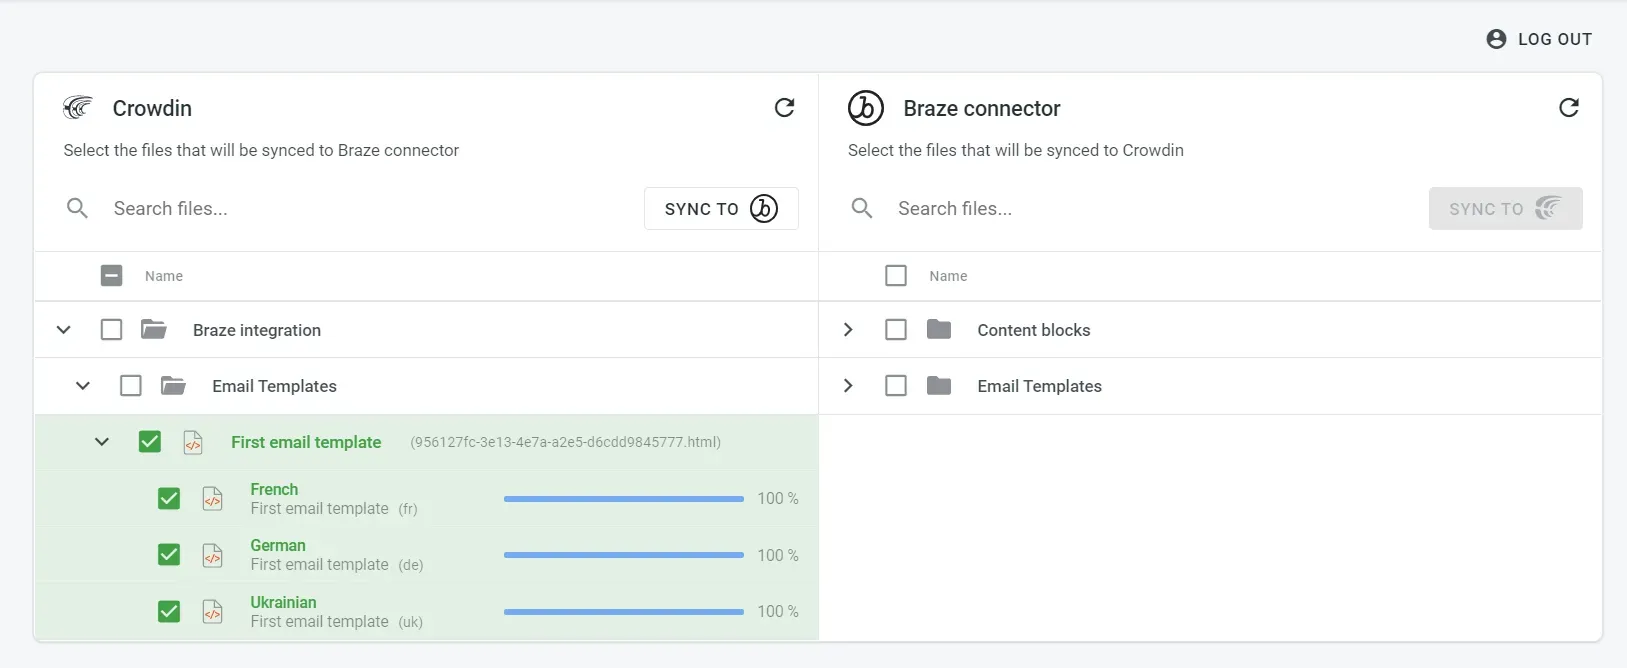Uncheck the German translation checkbox
The image size is (1627, 668).
point(169,554)
